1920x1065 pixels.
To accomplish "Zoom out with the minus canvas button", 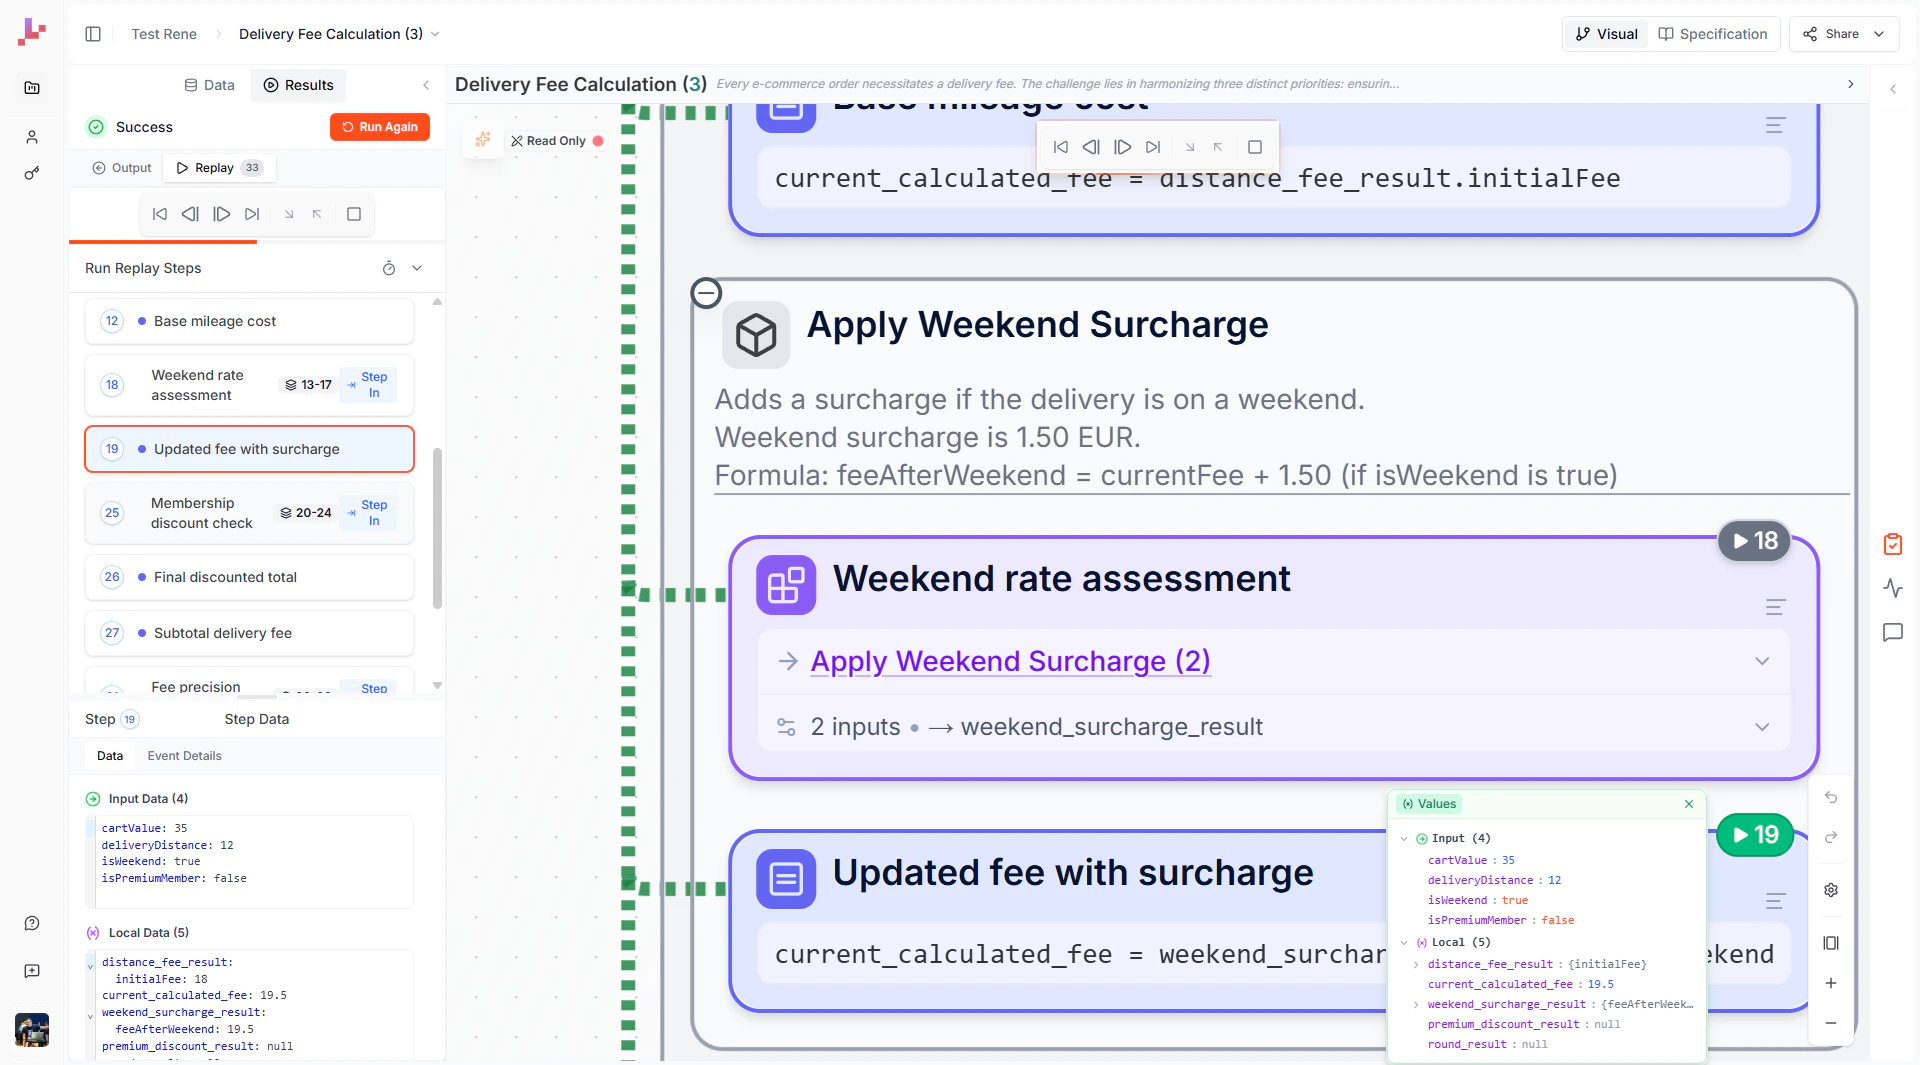I will coord(1831,1023).
